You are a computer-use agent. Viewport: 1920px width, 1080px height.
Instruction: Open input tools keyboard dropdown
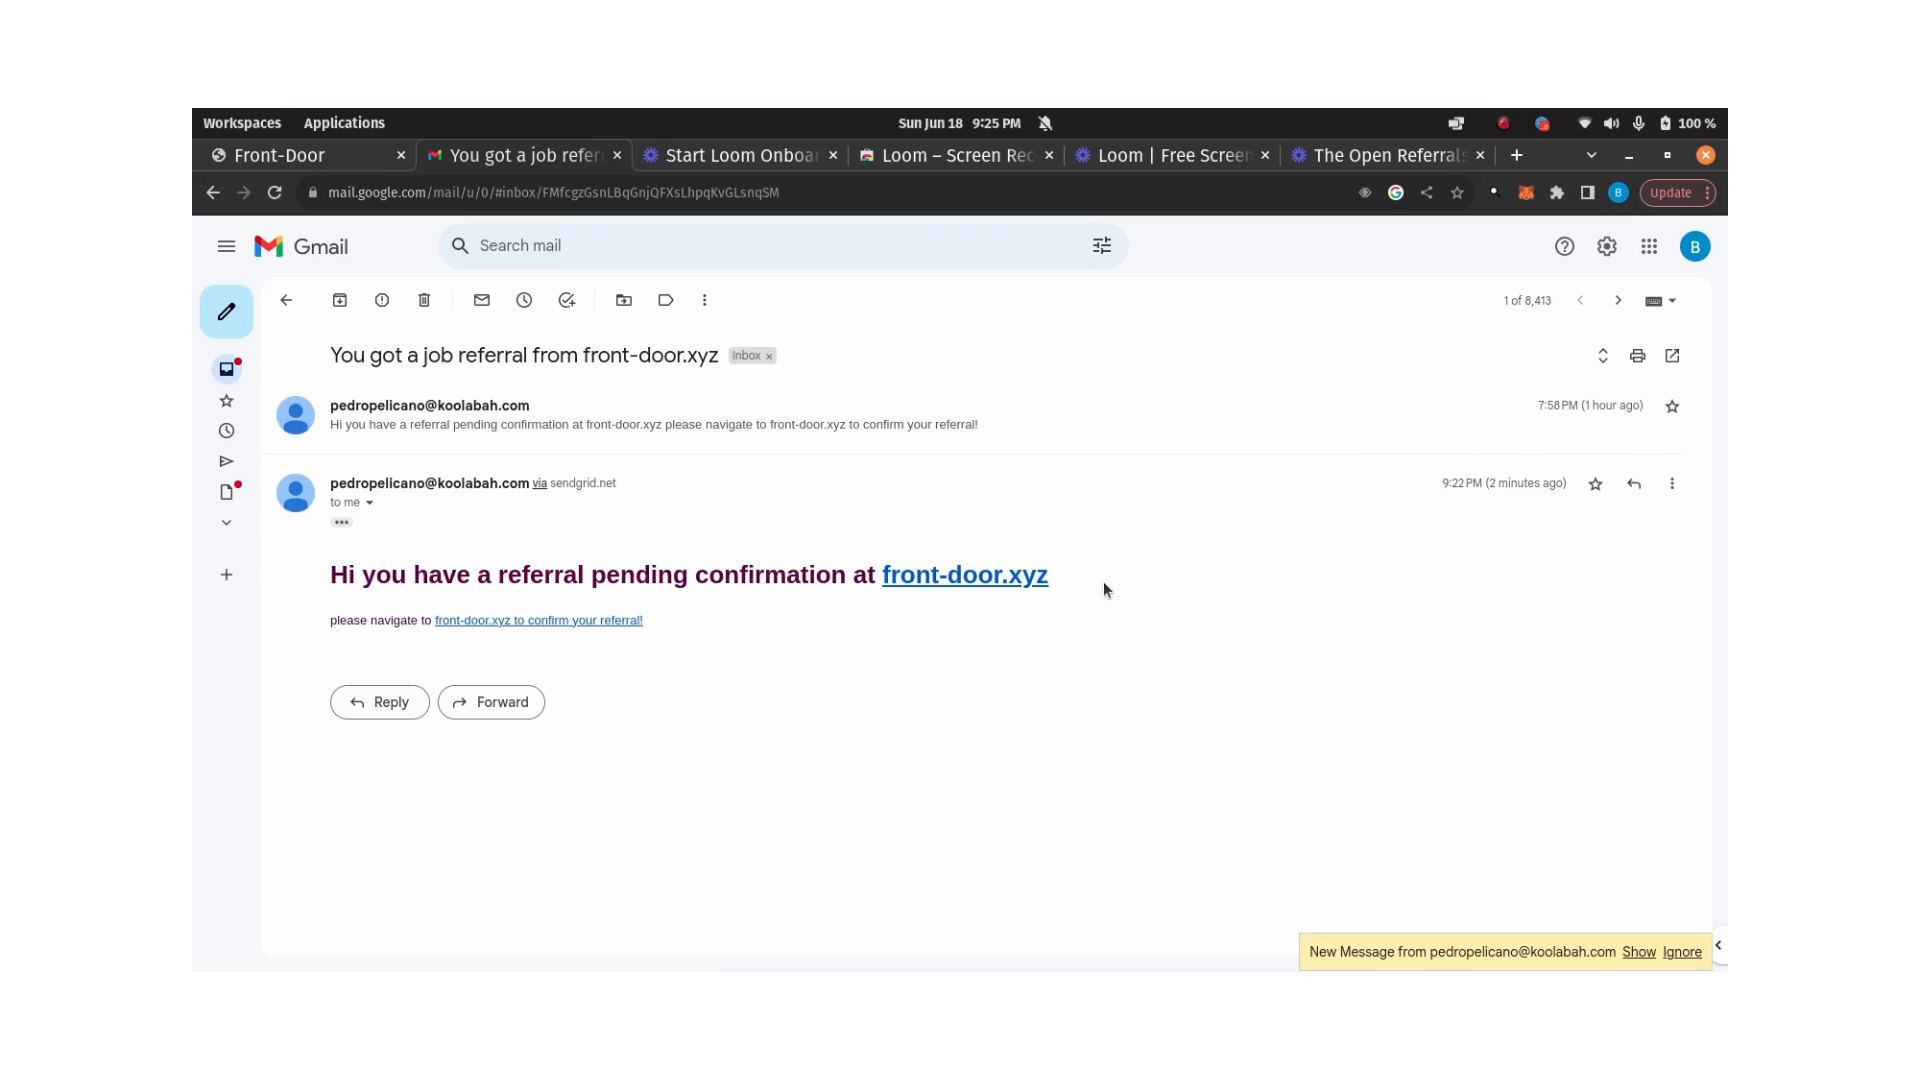pos(1661,301)
